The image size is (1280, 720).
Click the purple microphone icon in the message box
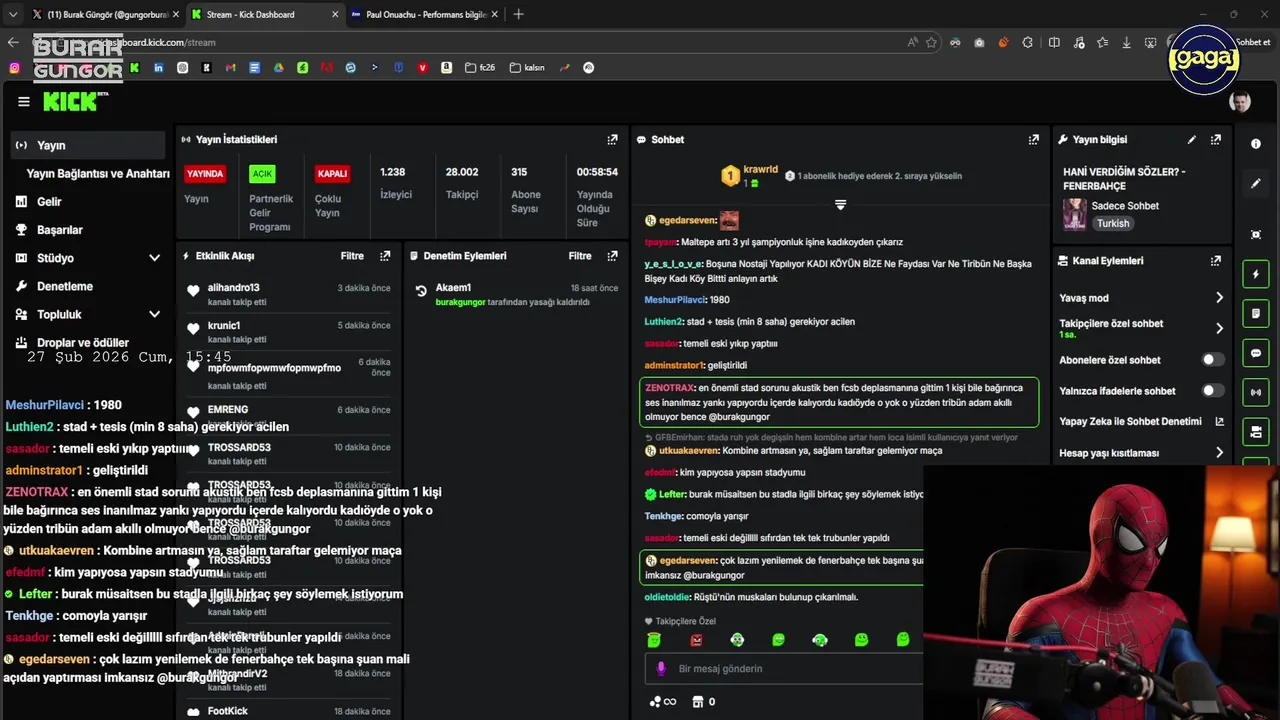(x=660, y=669)
